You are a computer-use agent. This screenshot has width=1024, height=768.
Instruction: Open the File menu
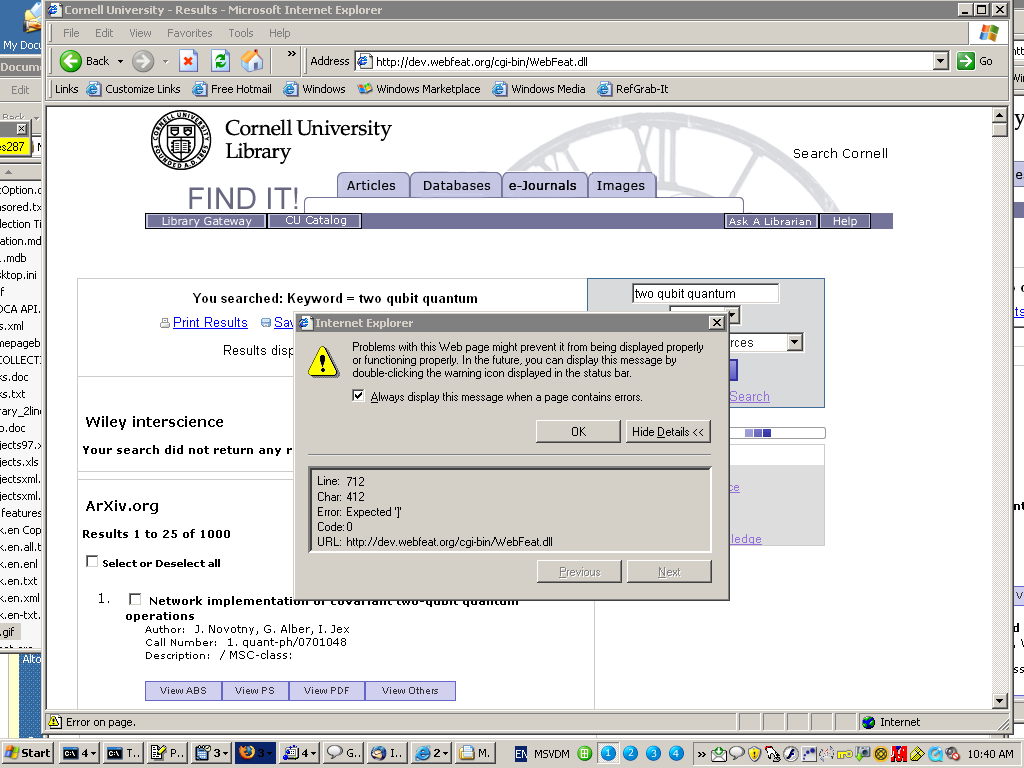click(71, 33)
